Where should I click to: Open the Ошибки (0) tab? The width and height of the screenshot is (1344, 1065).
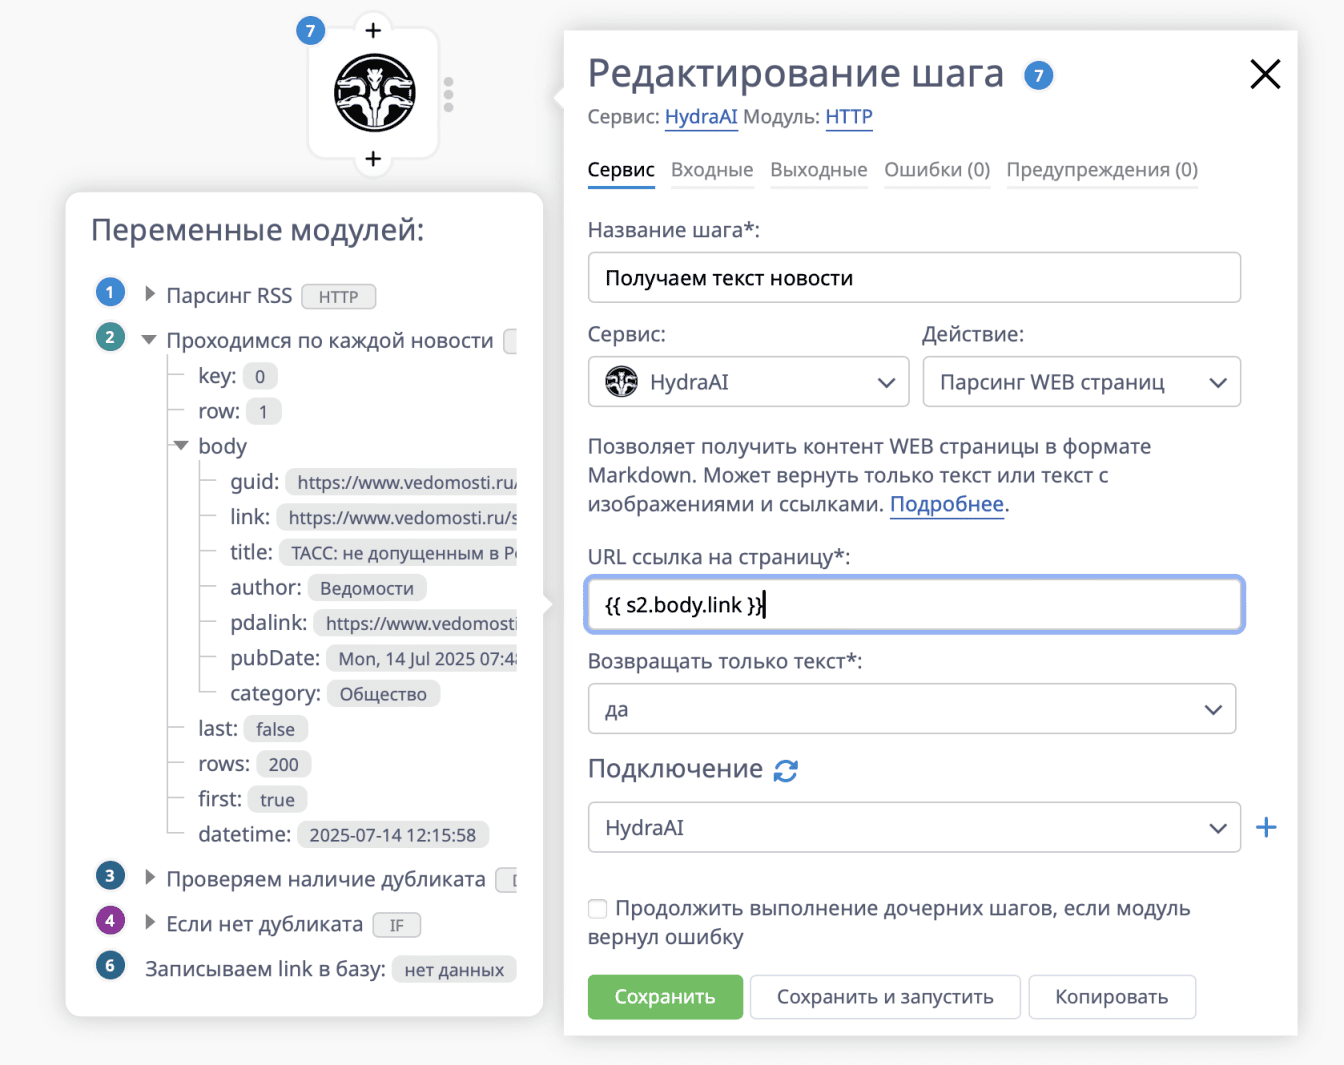[x=937, y=170]
